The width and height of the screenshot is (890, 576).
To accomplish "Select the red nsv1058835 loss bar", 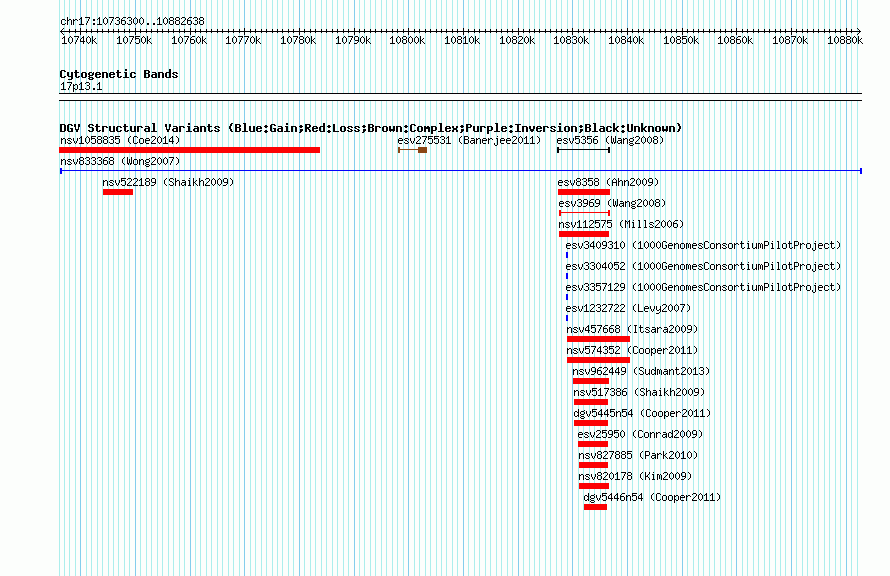I will click(x=190, y=150).
